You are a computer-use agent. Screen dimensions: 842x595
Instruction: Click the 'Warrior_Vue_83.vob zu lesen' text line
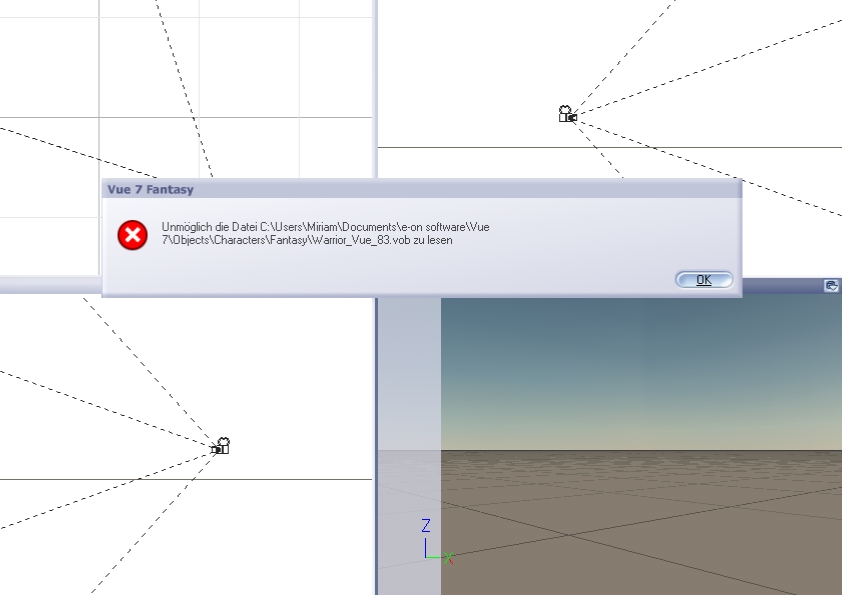307,240
